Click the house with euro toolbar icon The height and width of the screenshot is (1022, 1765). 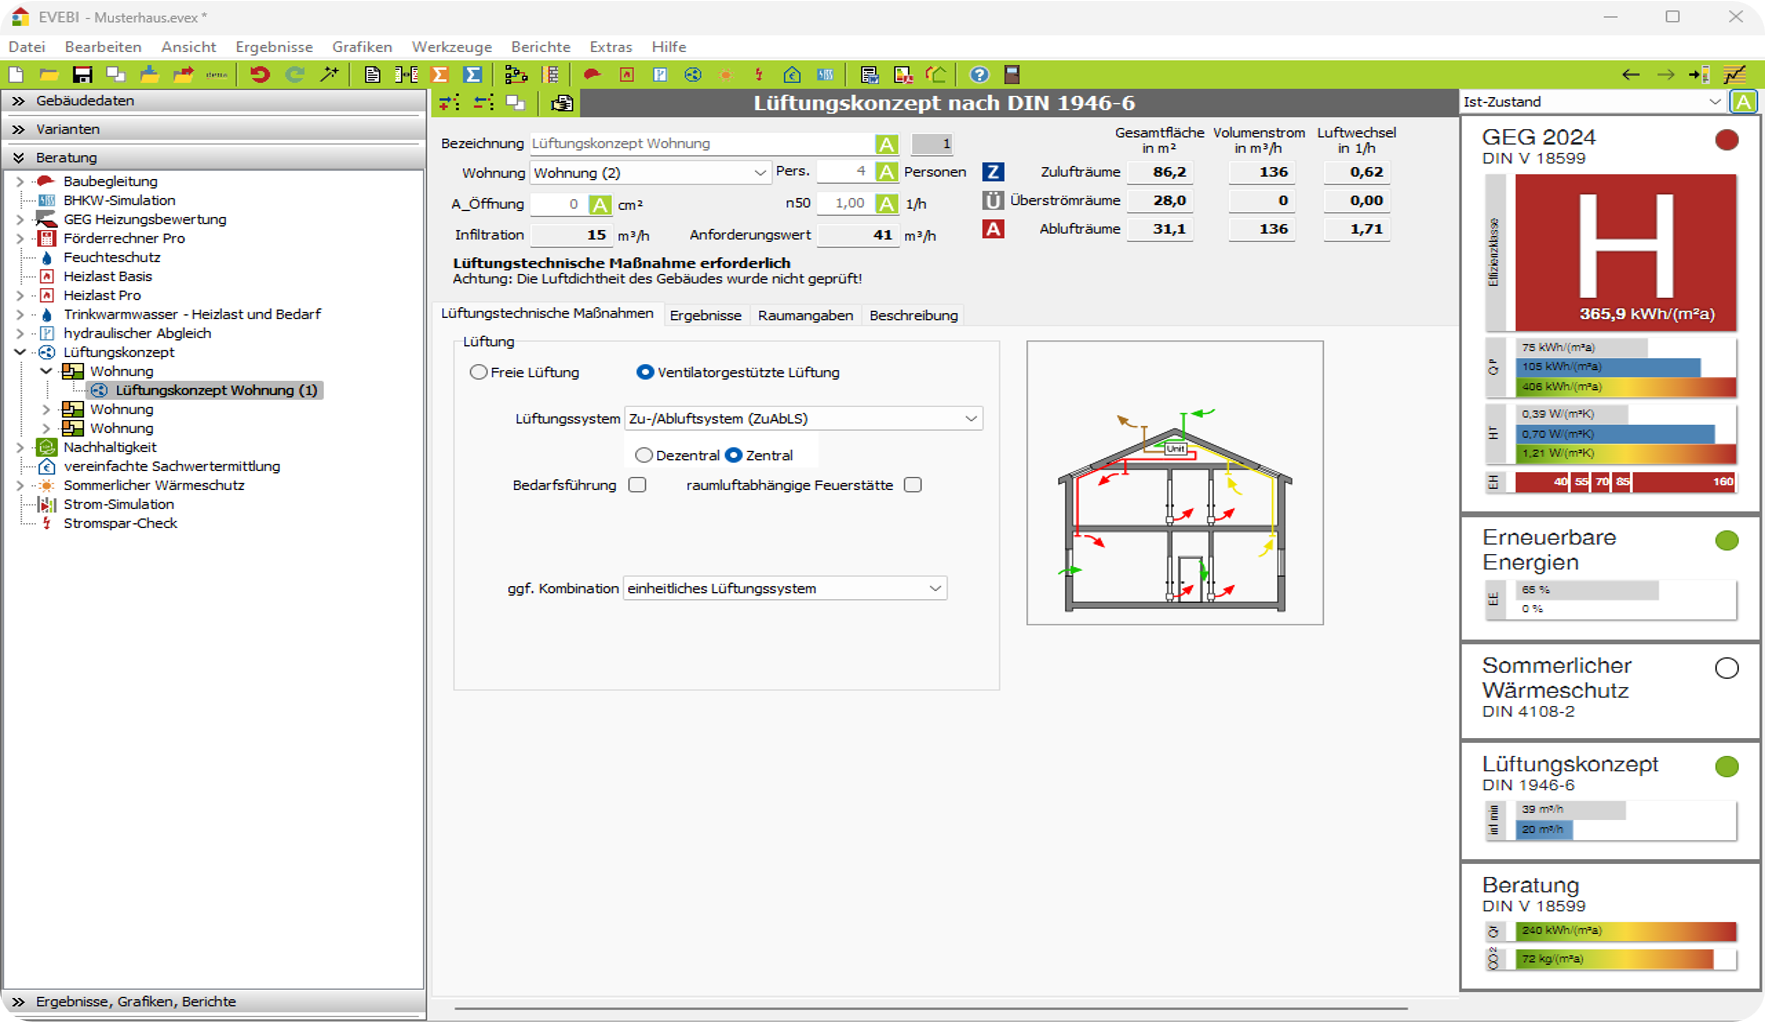pyautogui.click(x=792, y=75)
